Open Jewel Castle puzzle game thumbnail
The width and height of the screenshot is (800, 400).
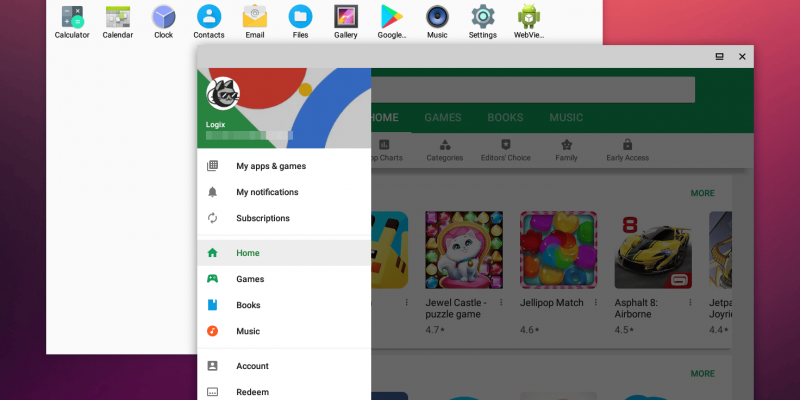pos(464,250)
